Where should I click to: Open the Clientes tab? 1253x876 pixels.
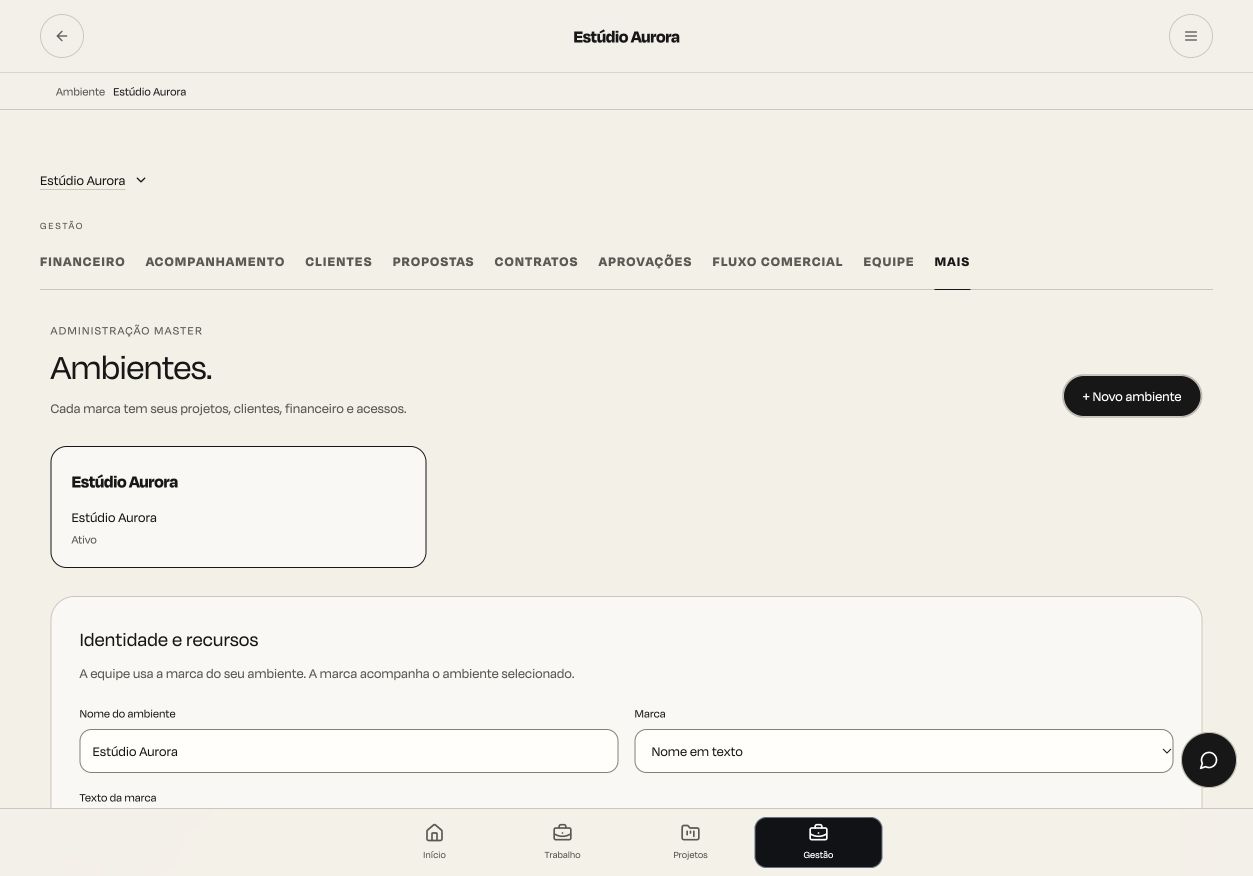tap(338, 262)
